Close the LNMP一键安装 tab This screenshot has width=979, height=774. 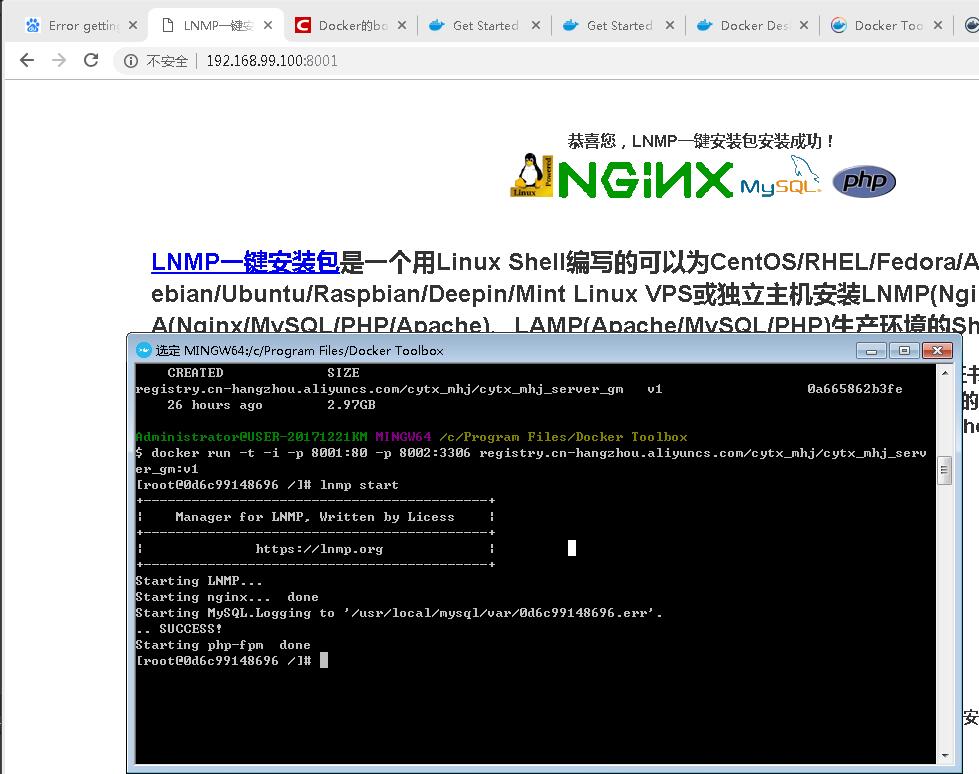[x=268, y=26]
